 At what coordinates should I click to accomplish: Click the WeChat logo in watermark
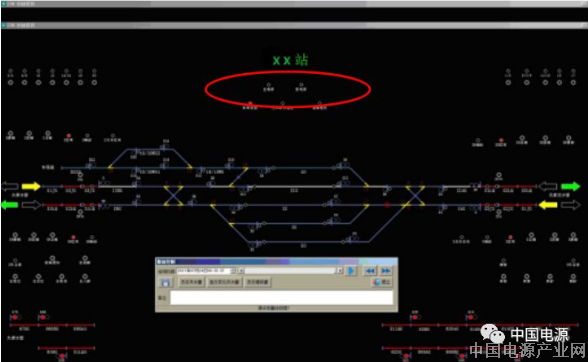pyautogui.click(x=492, y=333)
